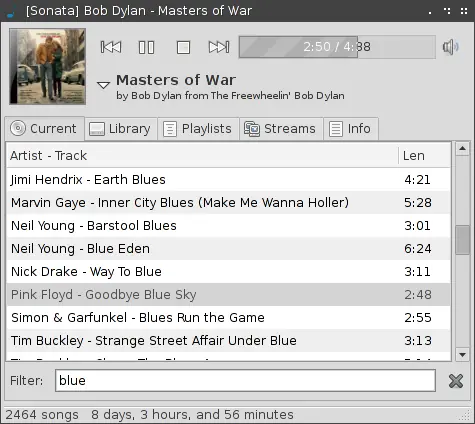This screenshot has height=424, width=475.
Task: Seek in the song progress bar
Action: click(x=337, y=47)
